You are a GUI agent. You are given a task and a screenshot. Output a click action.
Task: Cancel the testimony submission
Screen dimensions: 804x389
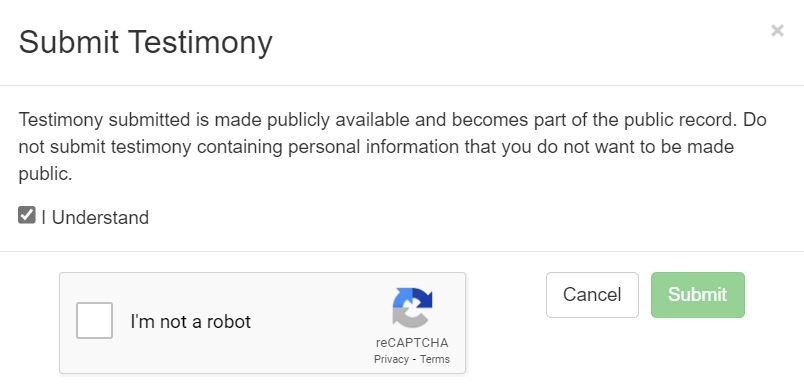tap(592, 295)
